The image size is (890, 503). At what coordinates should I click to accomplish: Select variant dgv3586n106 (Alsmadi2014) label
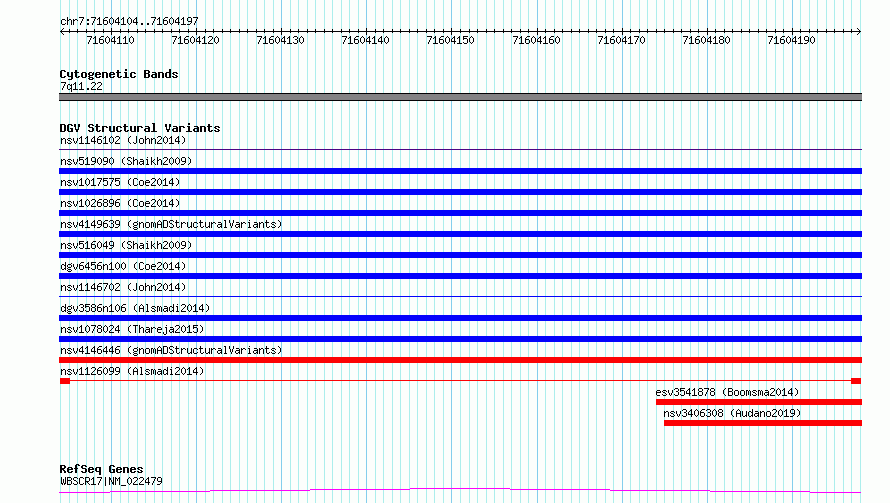135,308
